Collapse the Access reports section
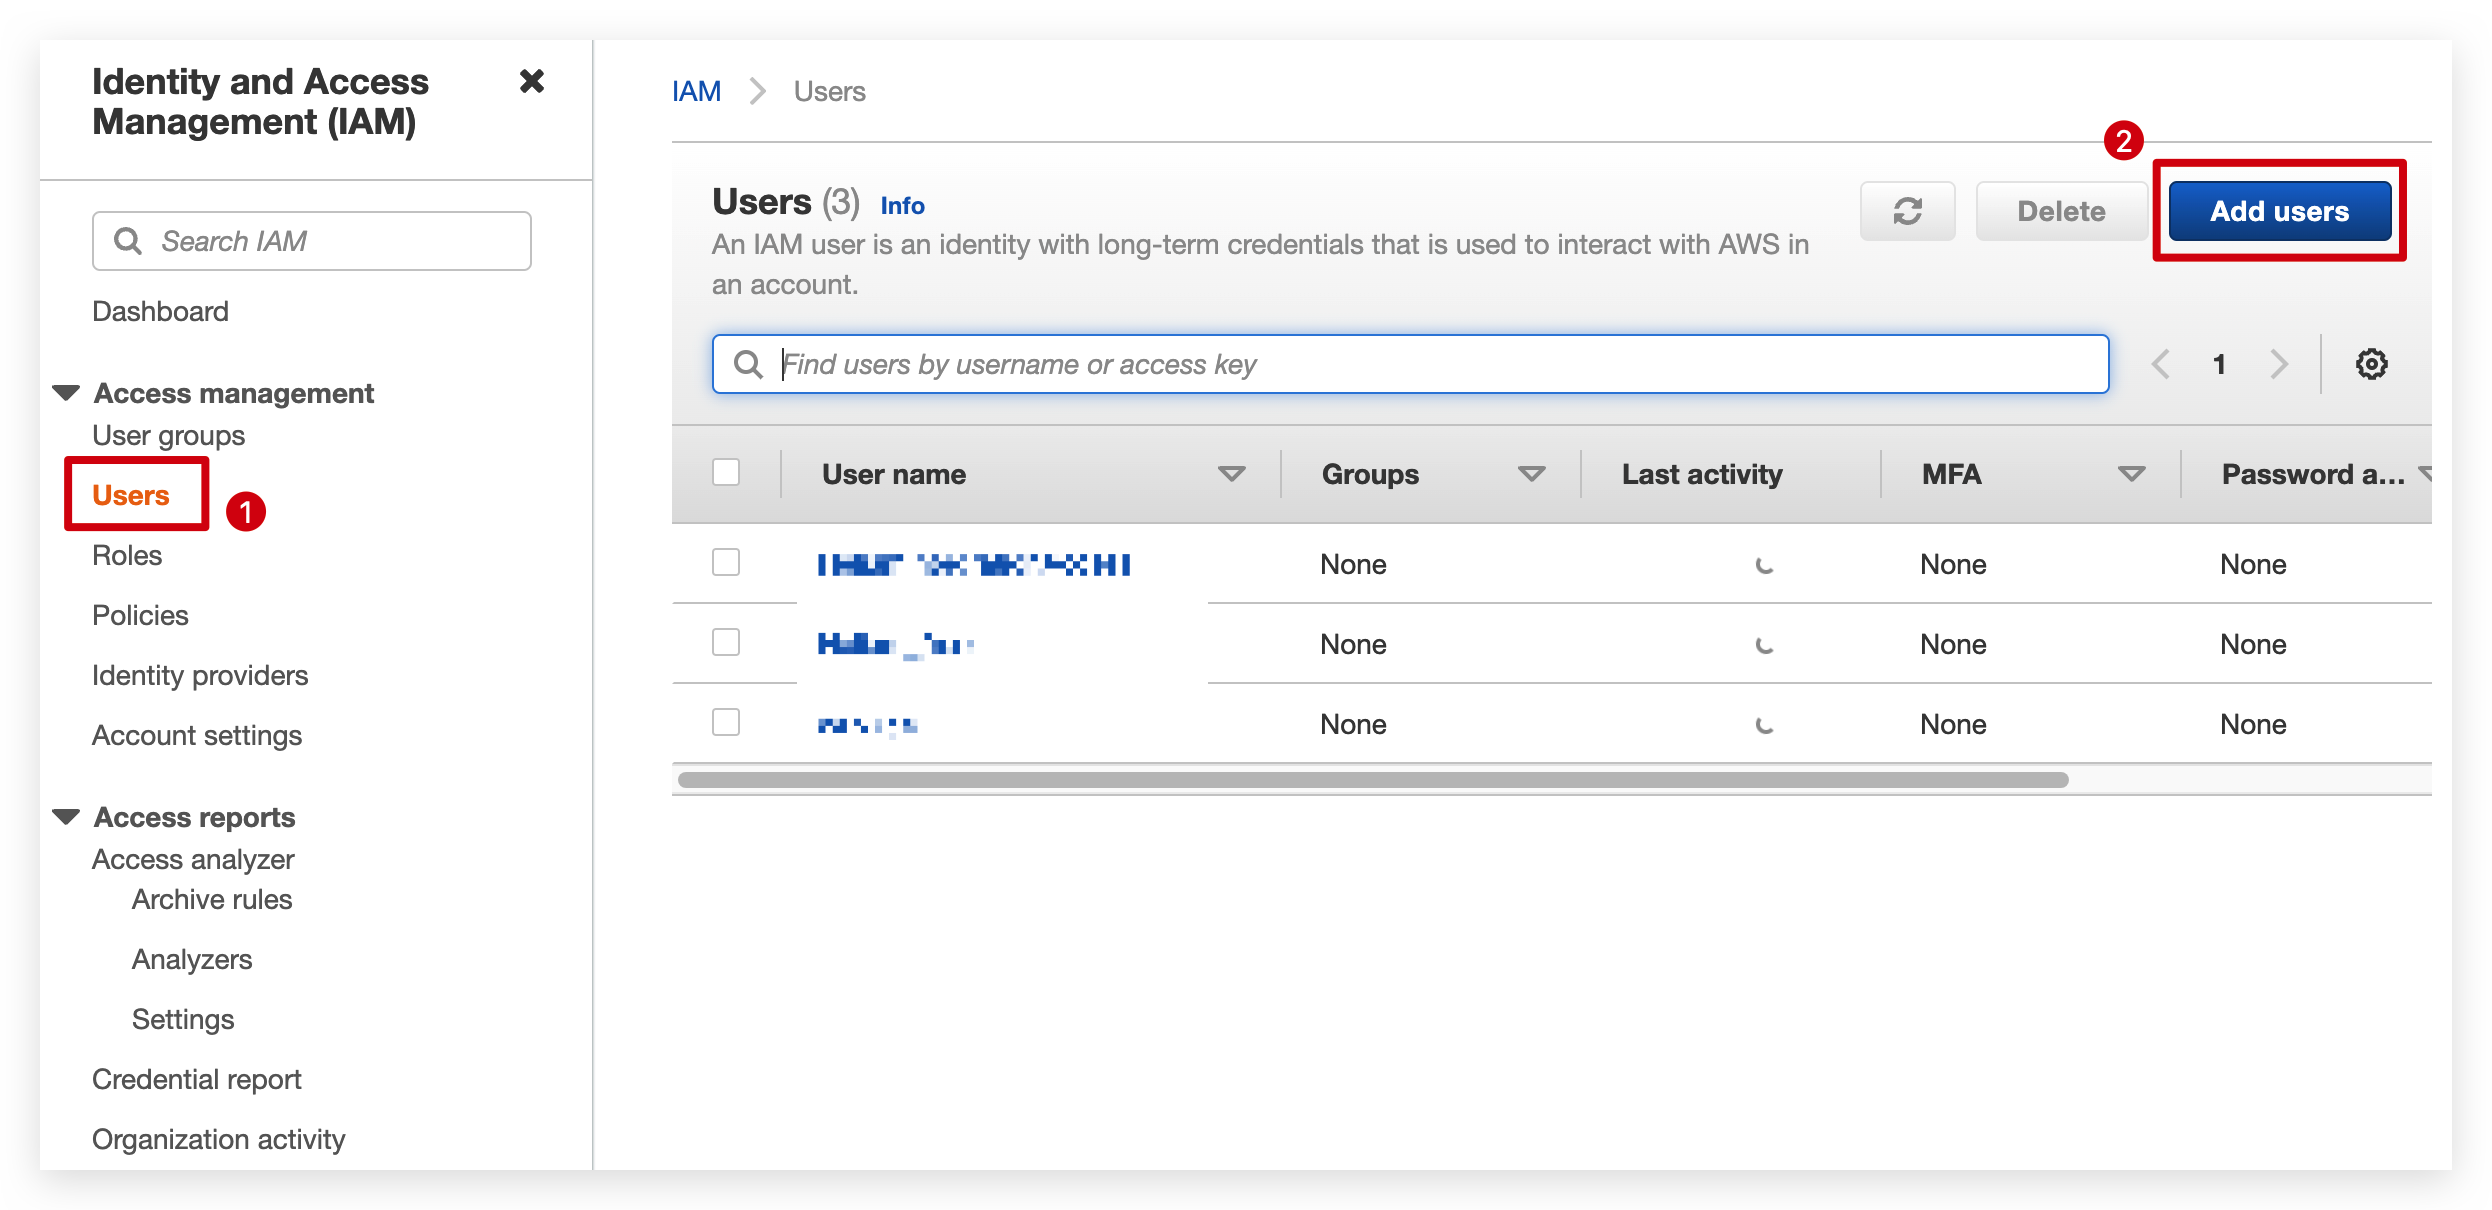Viewport: 2492px width, 1210px height. 66,817
